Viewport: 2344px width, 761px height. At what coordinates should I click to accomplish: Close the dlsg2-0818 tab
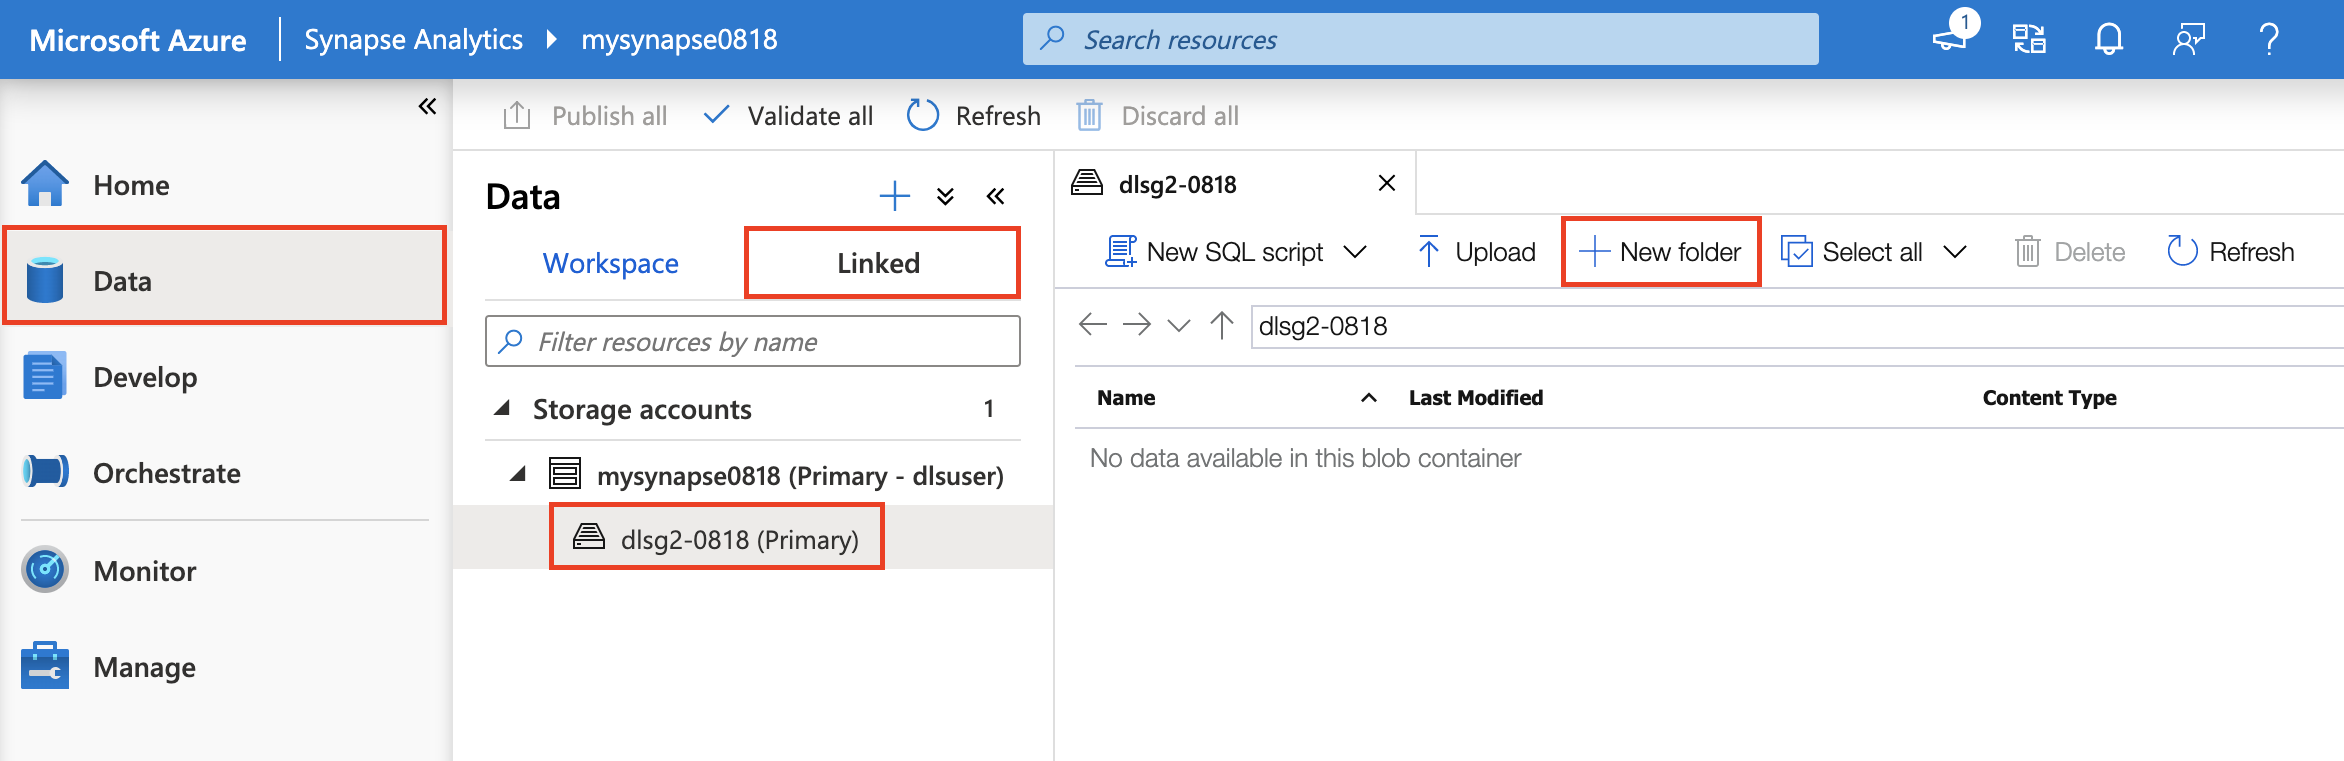pyautogui.click(x=1387, y=183)
